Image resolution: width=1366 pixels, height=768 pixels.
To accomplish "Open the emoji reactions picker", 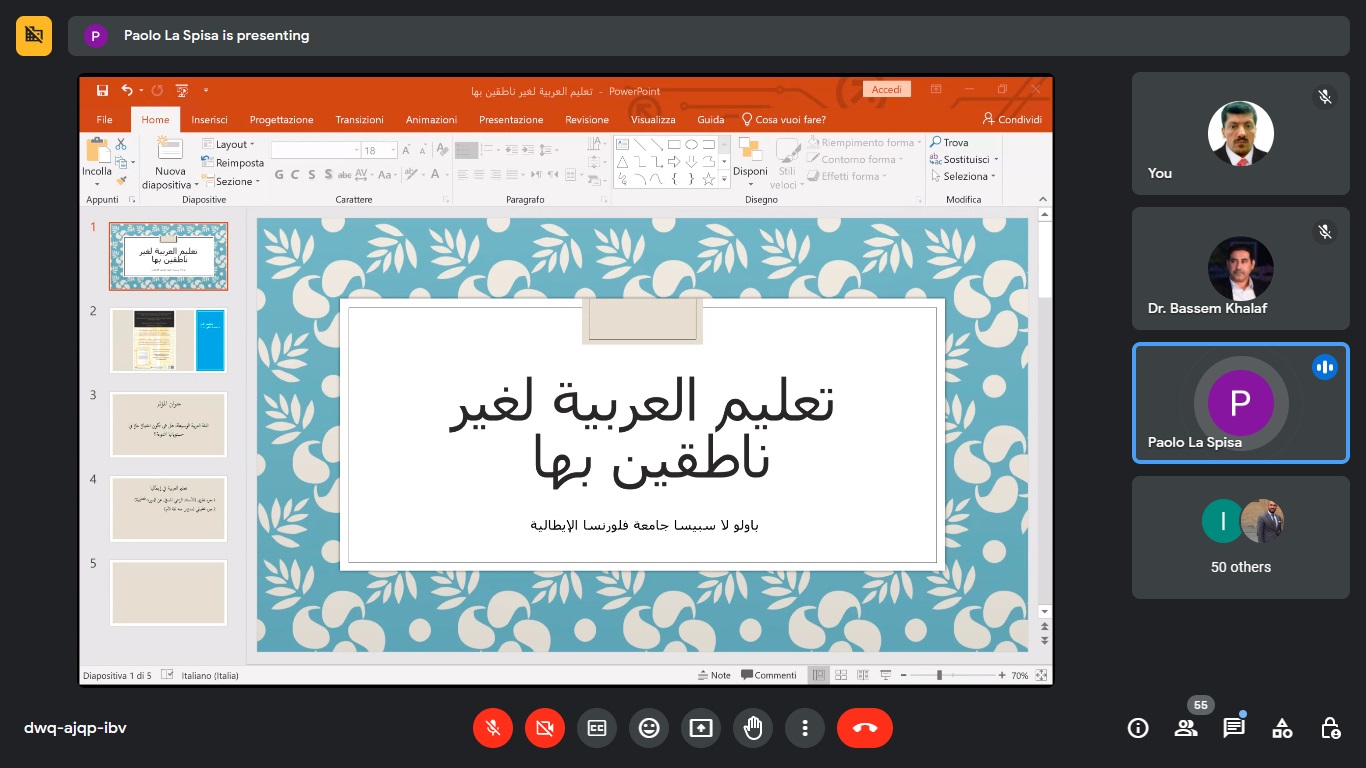I will 649,729.
